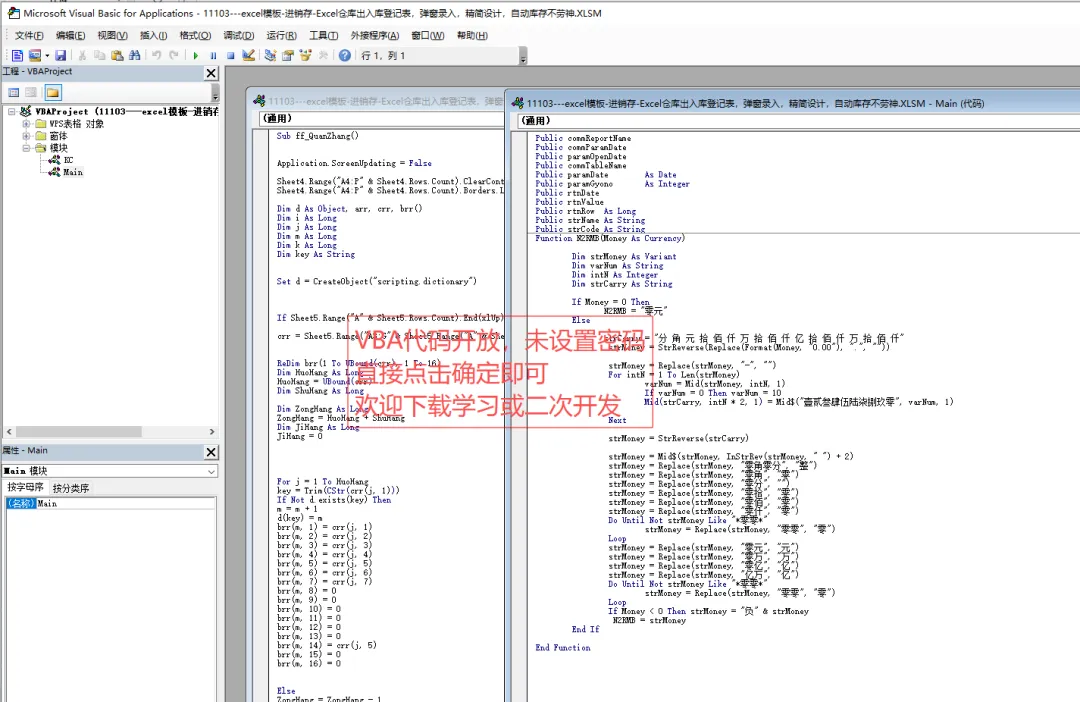Viewport: 1080px width, 702px height.
Task: Click the Main name value field
Action: pyautogui.click(x=125, y=504)
